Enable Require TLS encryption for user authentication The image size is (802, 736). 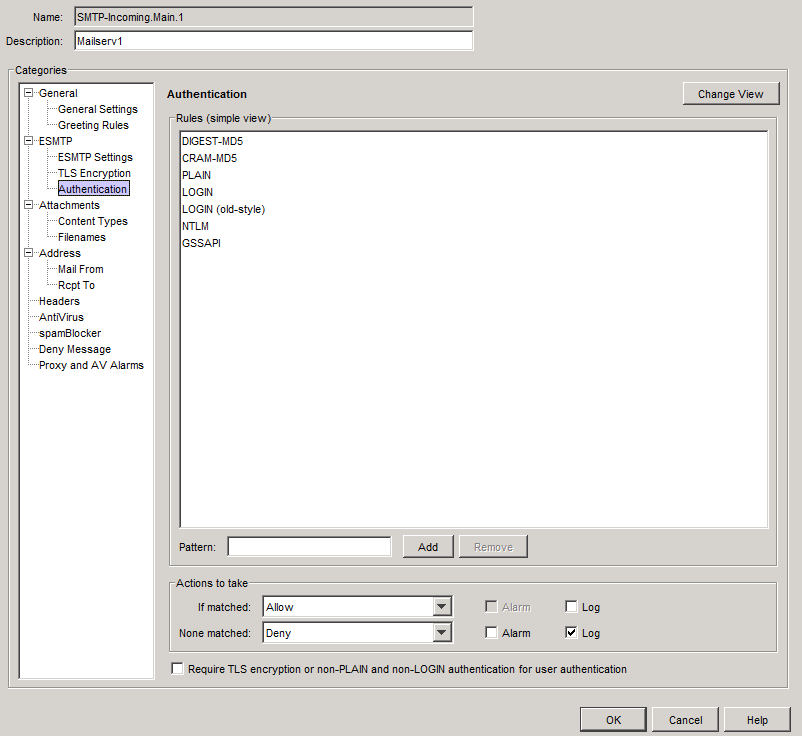(177, 668)
